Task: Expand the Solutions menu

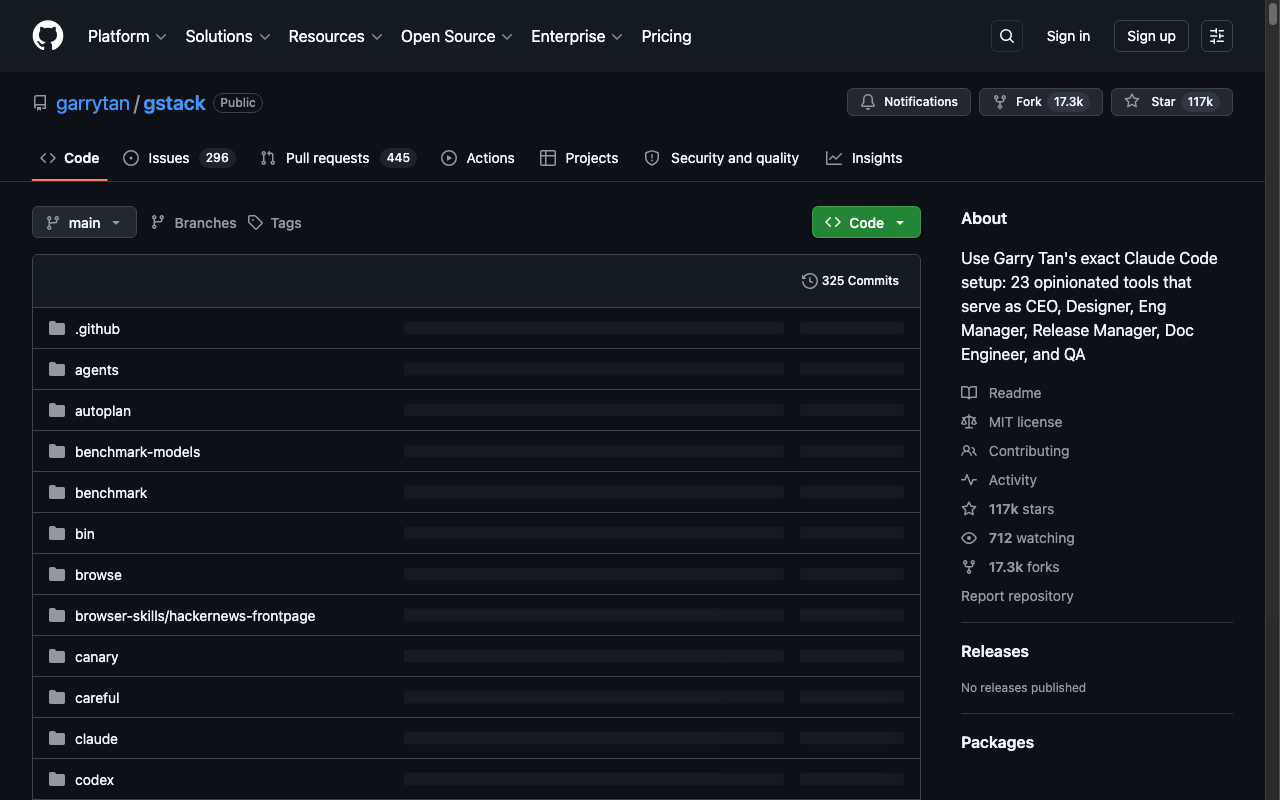Action: coord(228,36)
